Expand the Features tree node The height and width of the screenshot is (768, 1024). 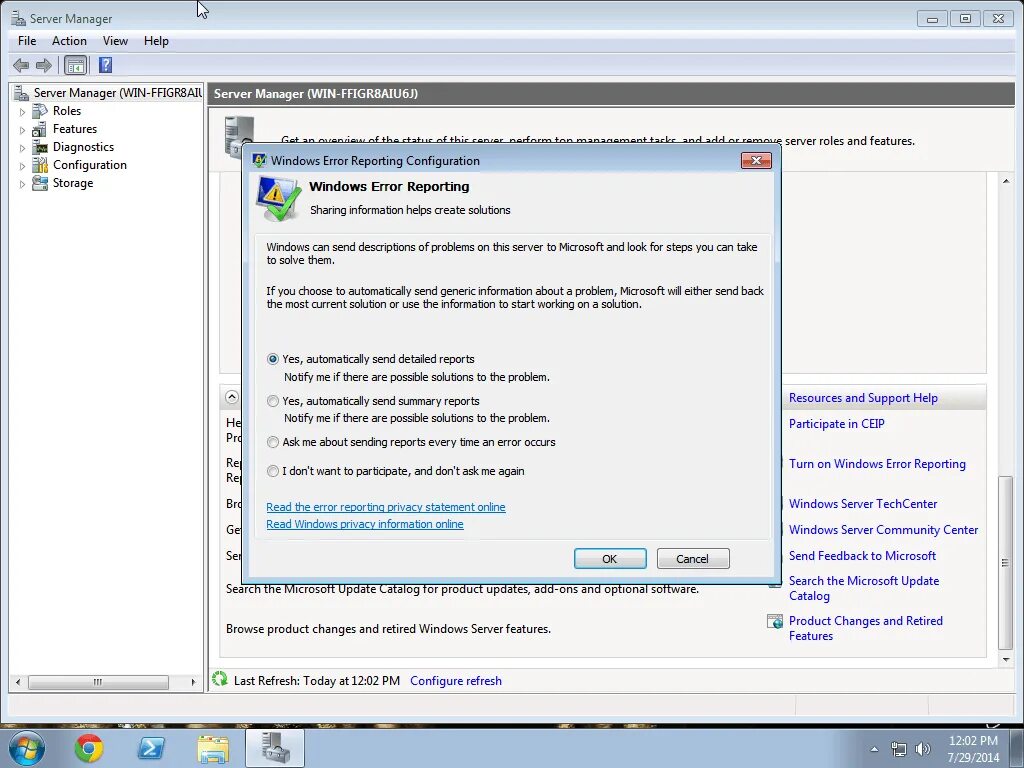click(22, 130)
